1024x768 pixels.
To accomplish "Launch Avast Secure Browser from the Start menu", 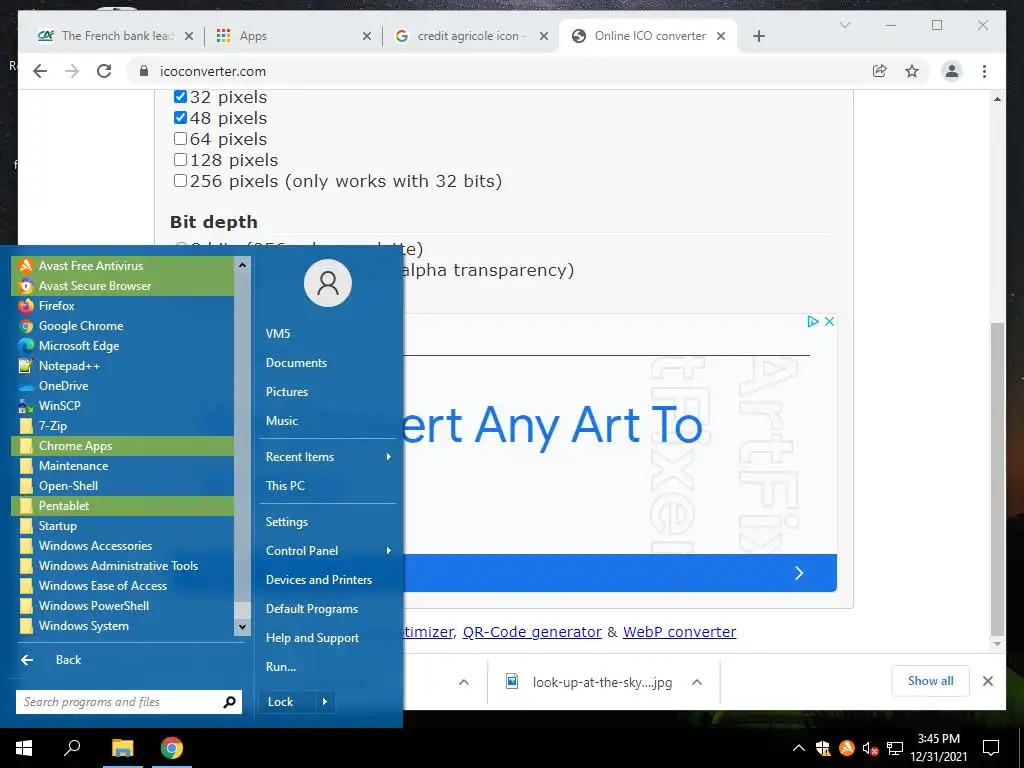I will 122,286.
